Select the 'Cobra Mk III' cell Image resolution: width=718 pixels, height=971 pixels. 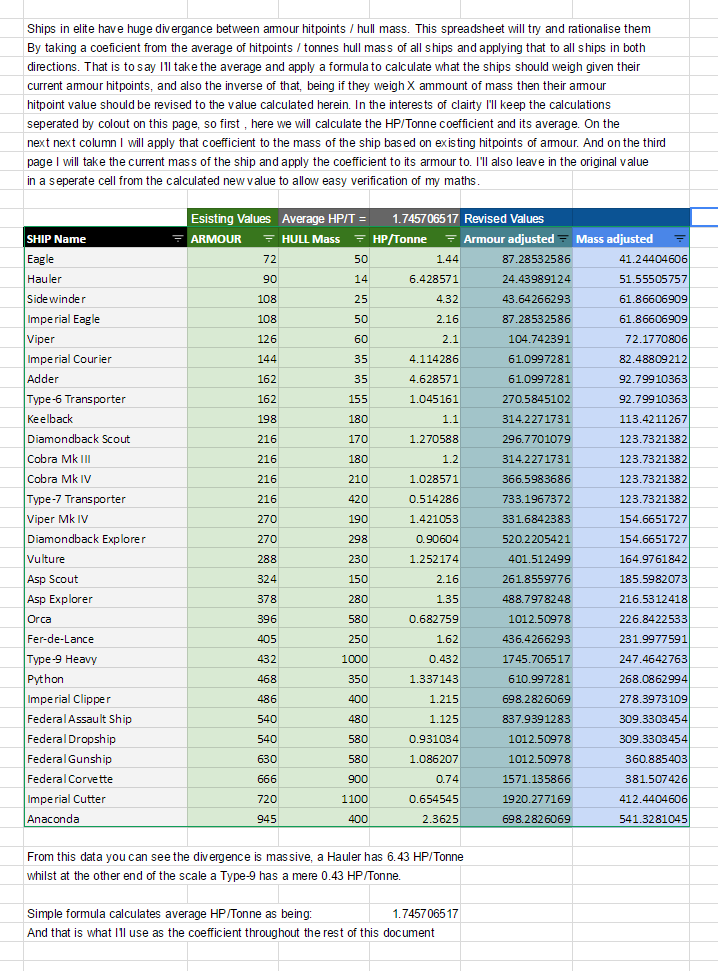tap(106, 459)
